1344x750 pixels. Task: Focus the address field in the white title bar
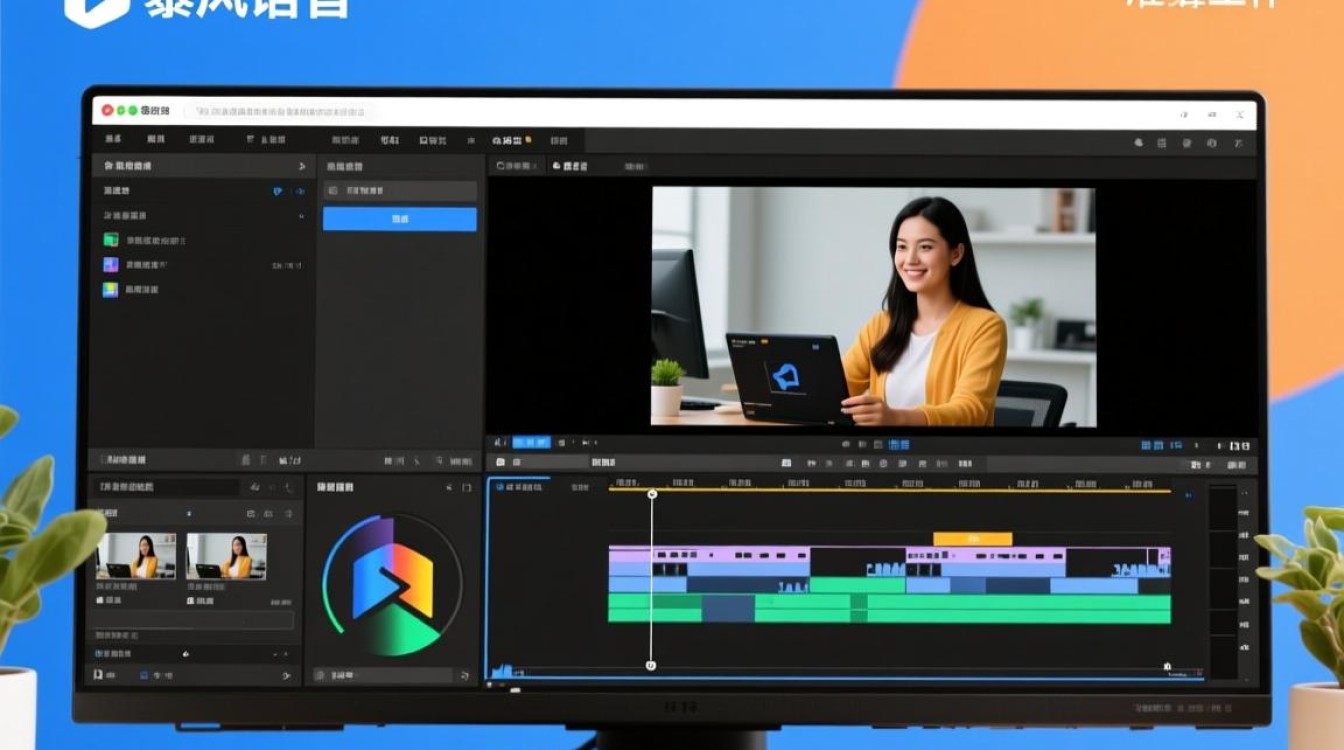tap(282, 111)
